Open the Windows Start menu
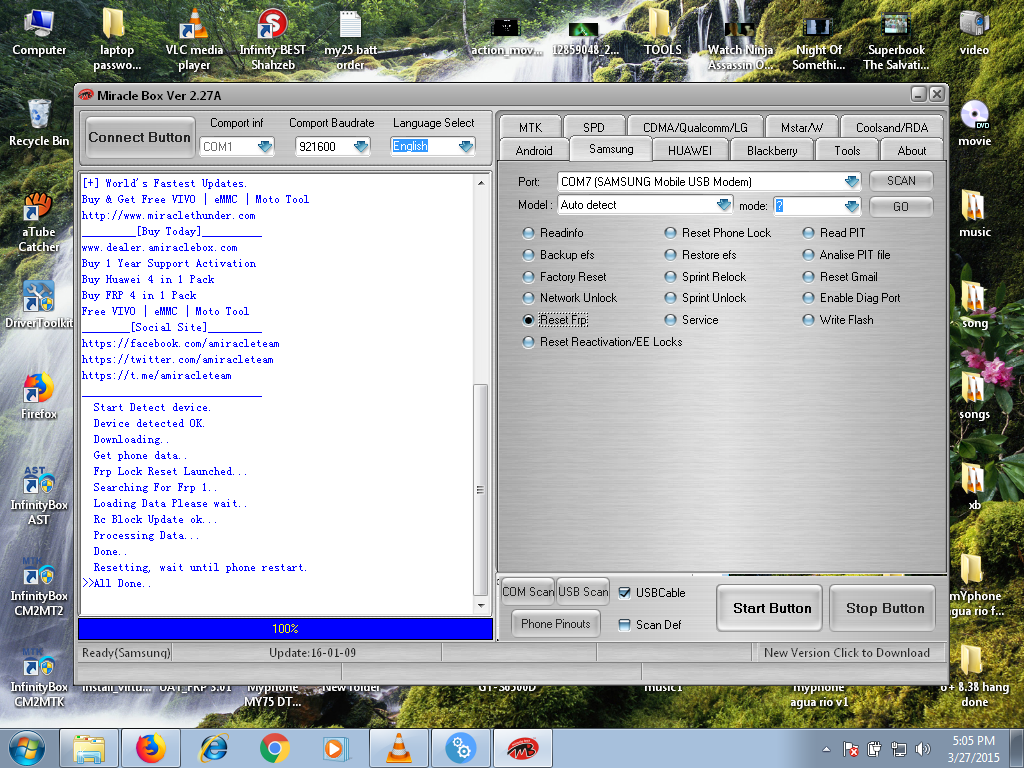1024x768 pixels. coord(27,748)
